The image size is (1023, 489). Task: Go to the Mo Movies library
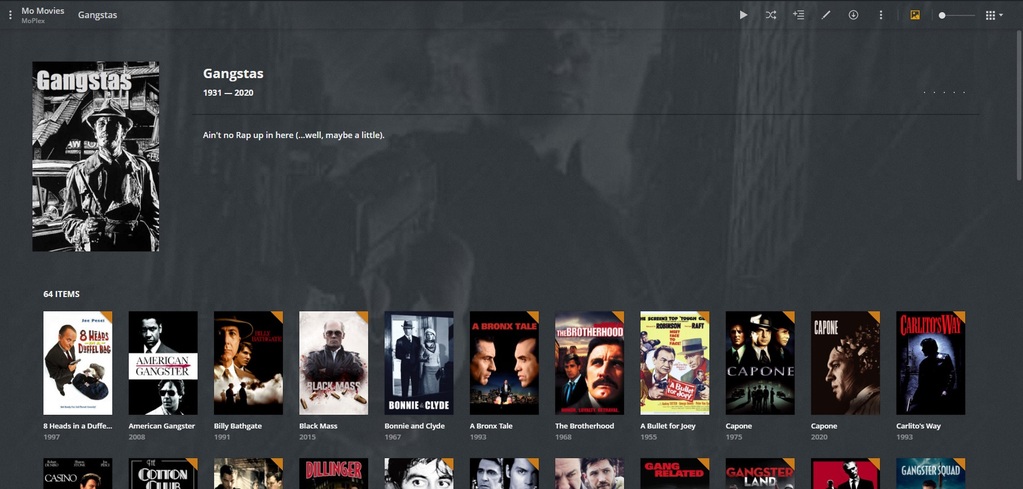pos(42,10)
